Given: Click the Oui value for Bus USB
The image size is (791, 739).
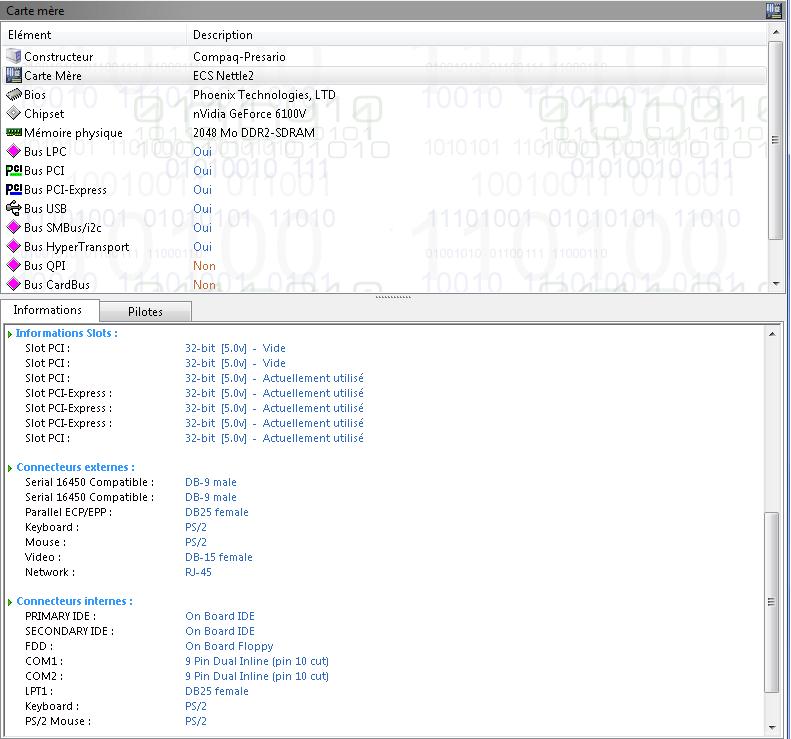Looking at the screenshot, I should coord(202,209).
